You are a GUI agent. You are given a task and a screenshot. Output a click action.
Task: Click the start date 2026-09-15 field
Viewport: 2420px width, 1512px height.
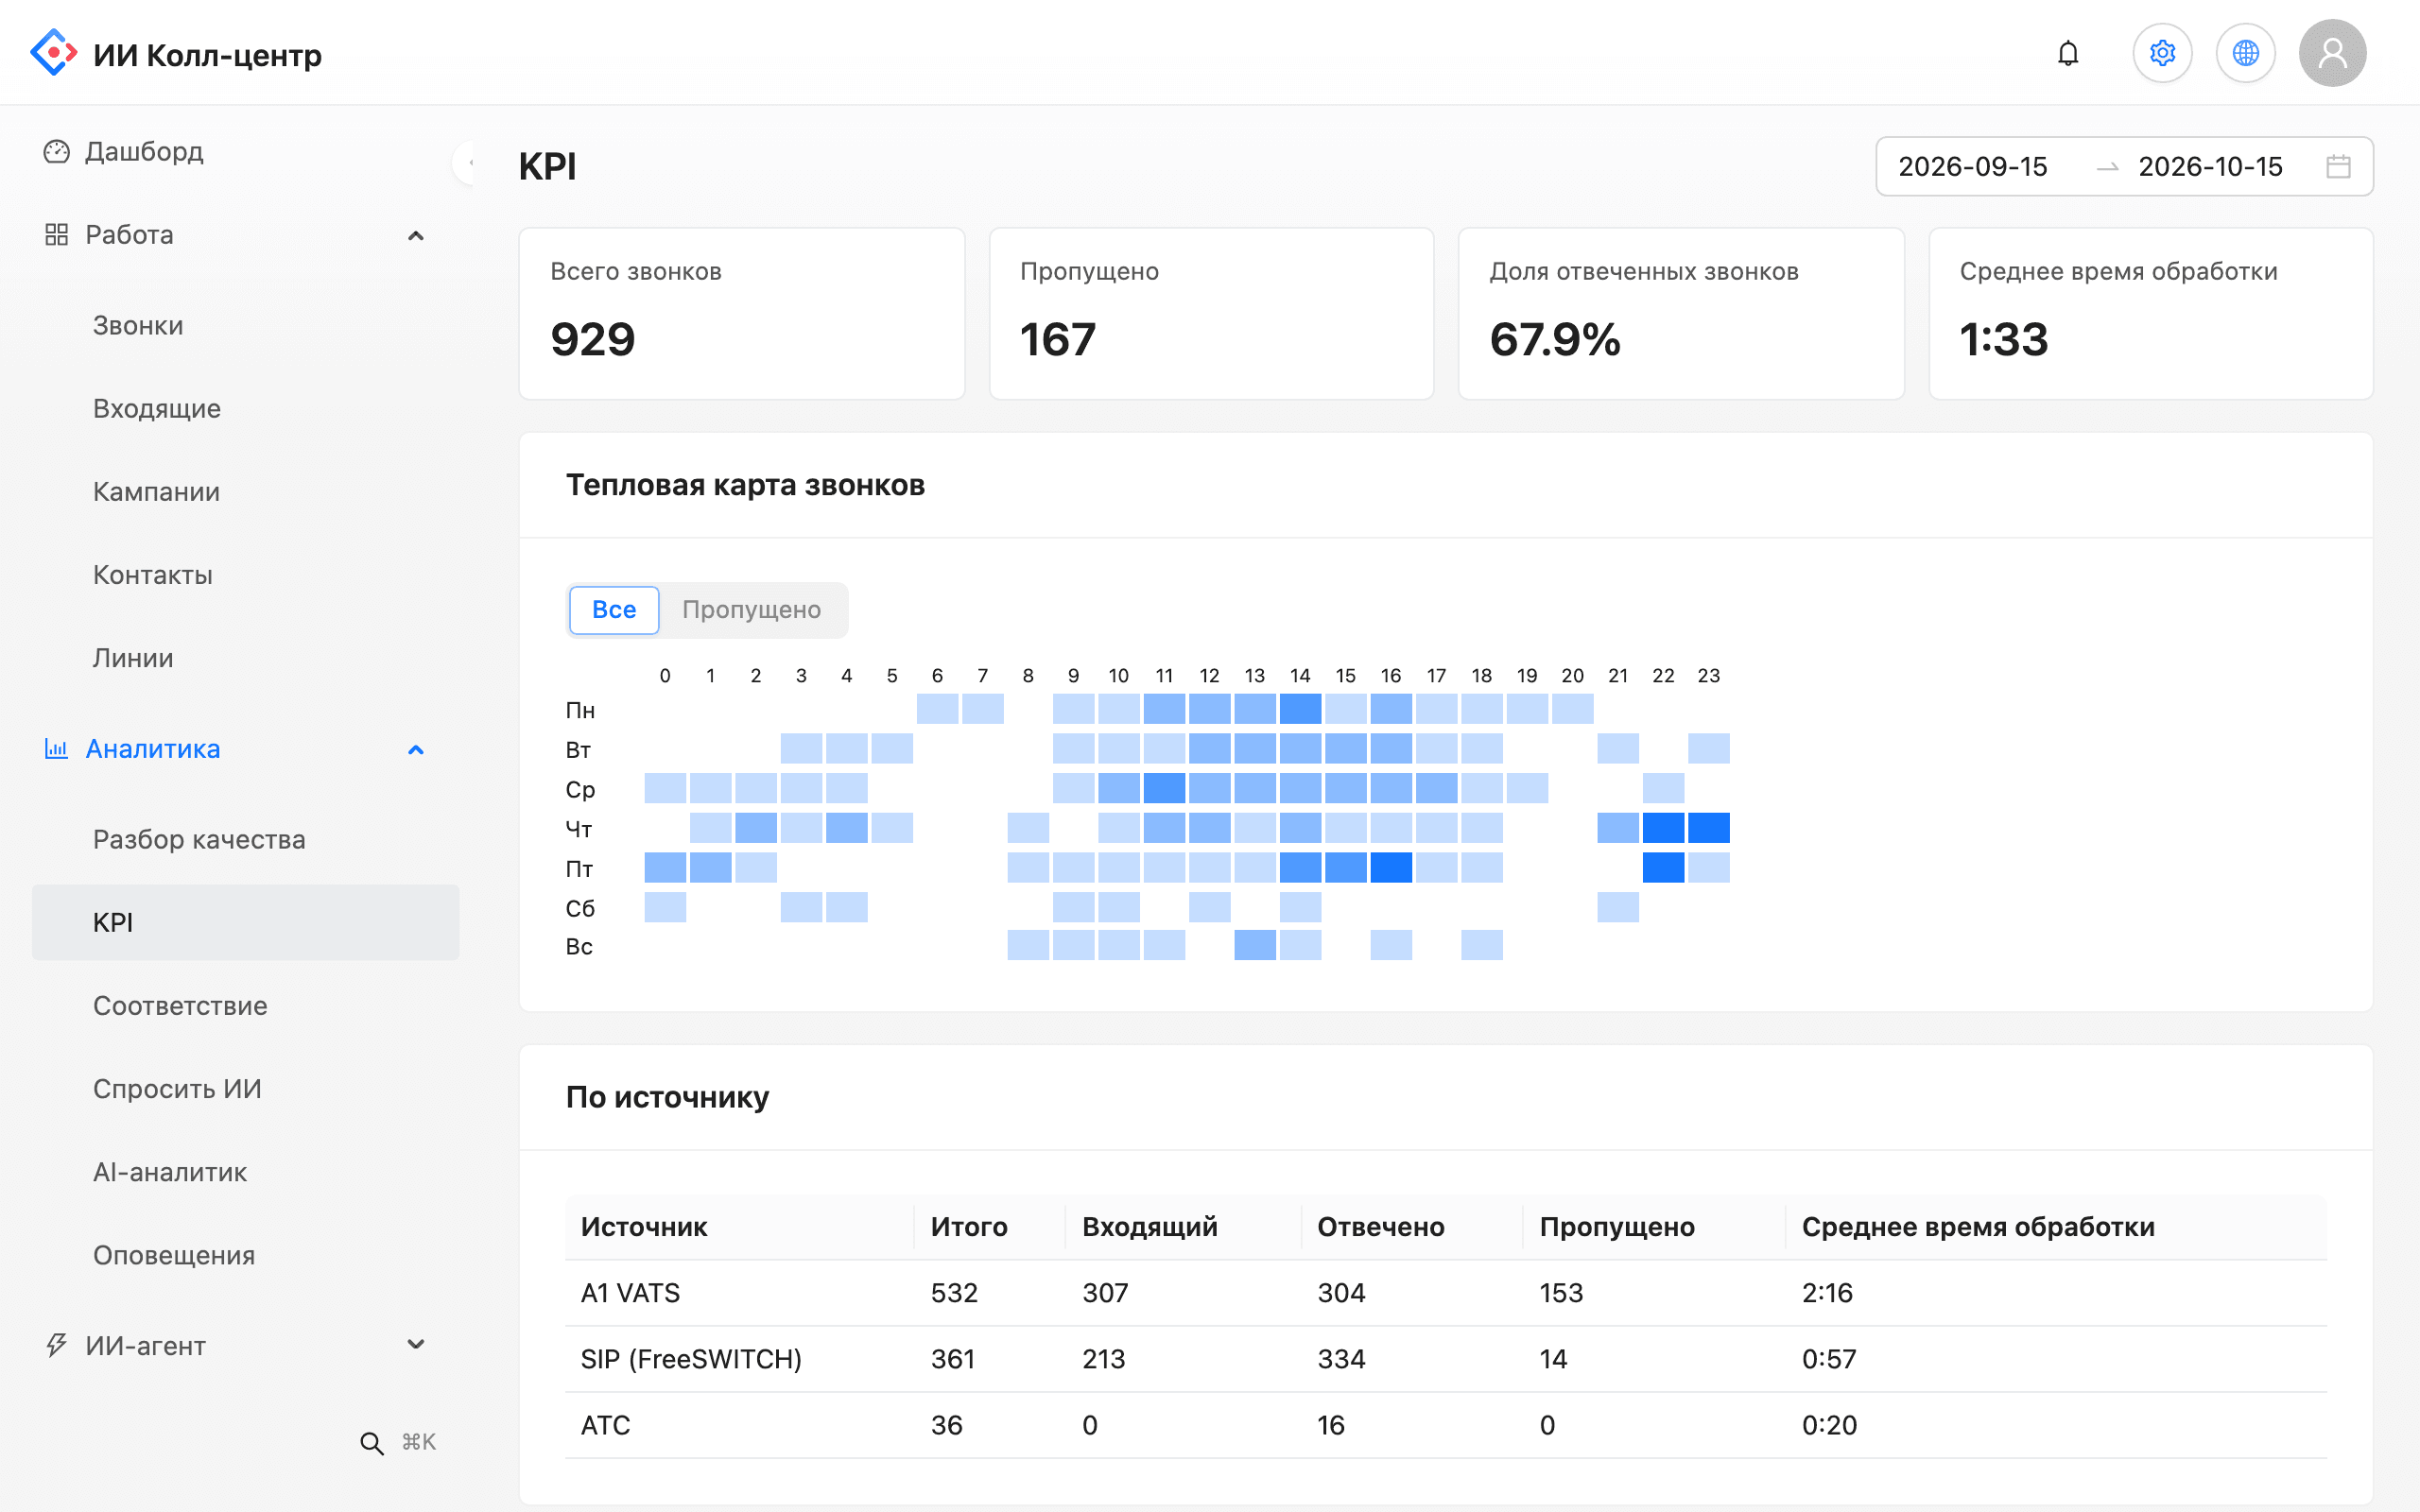click(x=1972, y=166)
